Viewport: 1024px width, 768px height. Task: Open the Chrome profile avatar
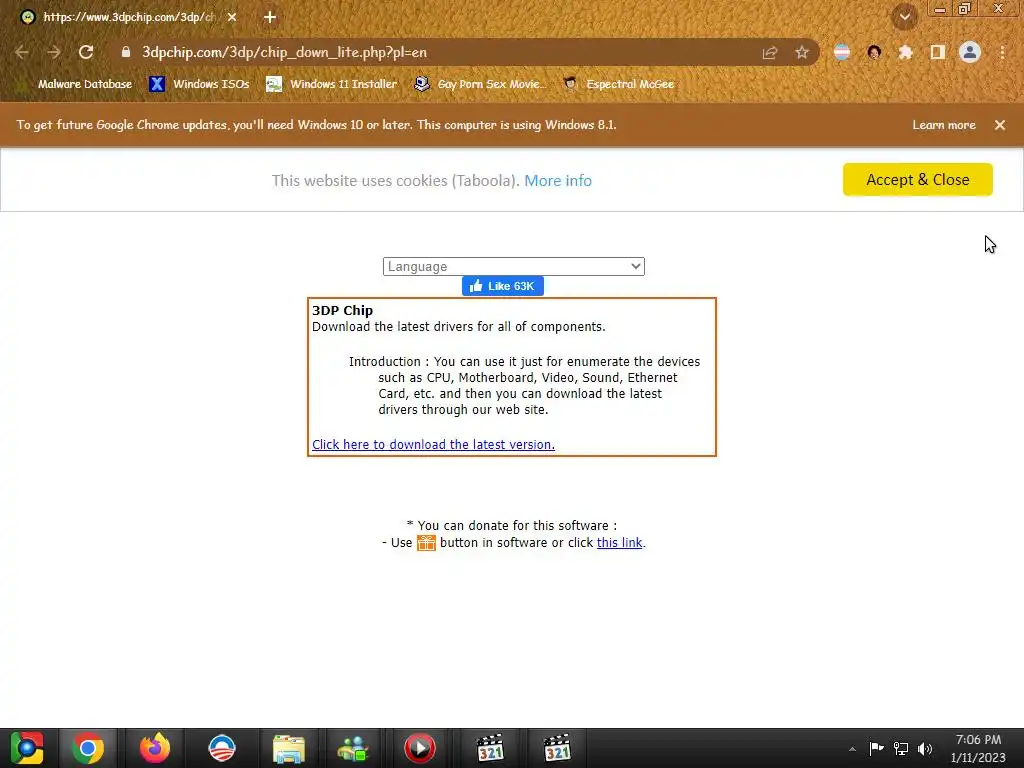click(970, 52)
